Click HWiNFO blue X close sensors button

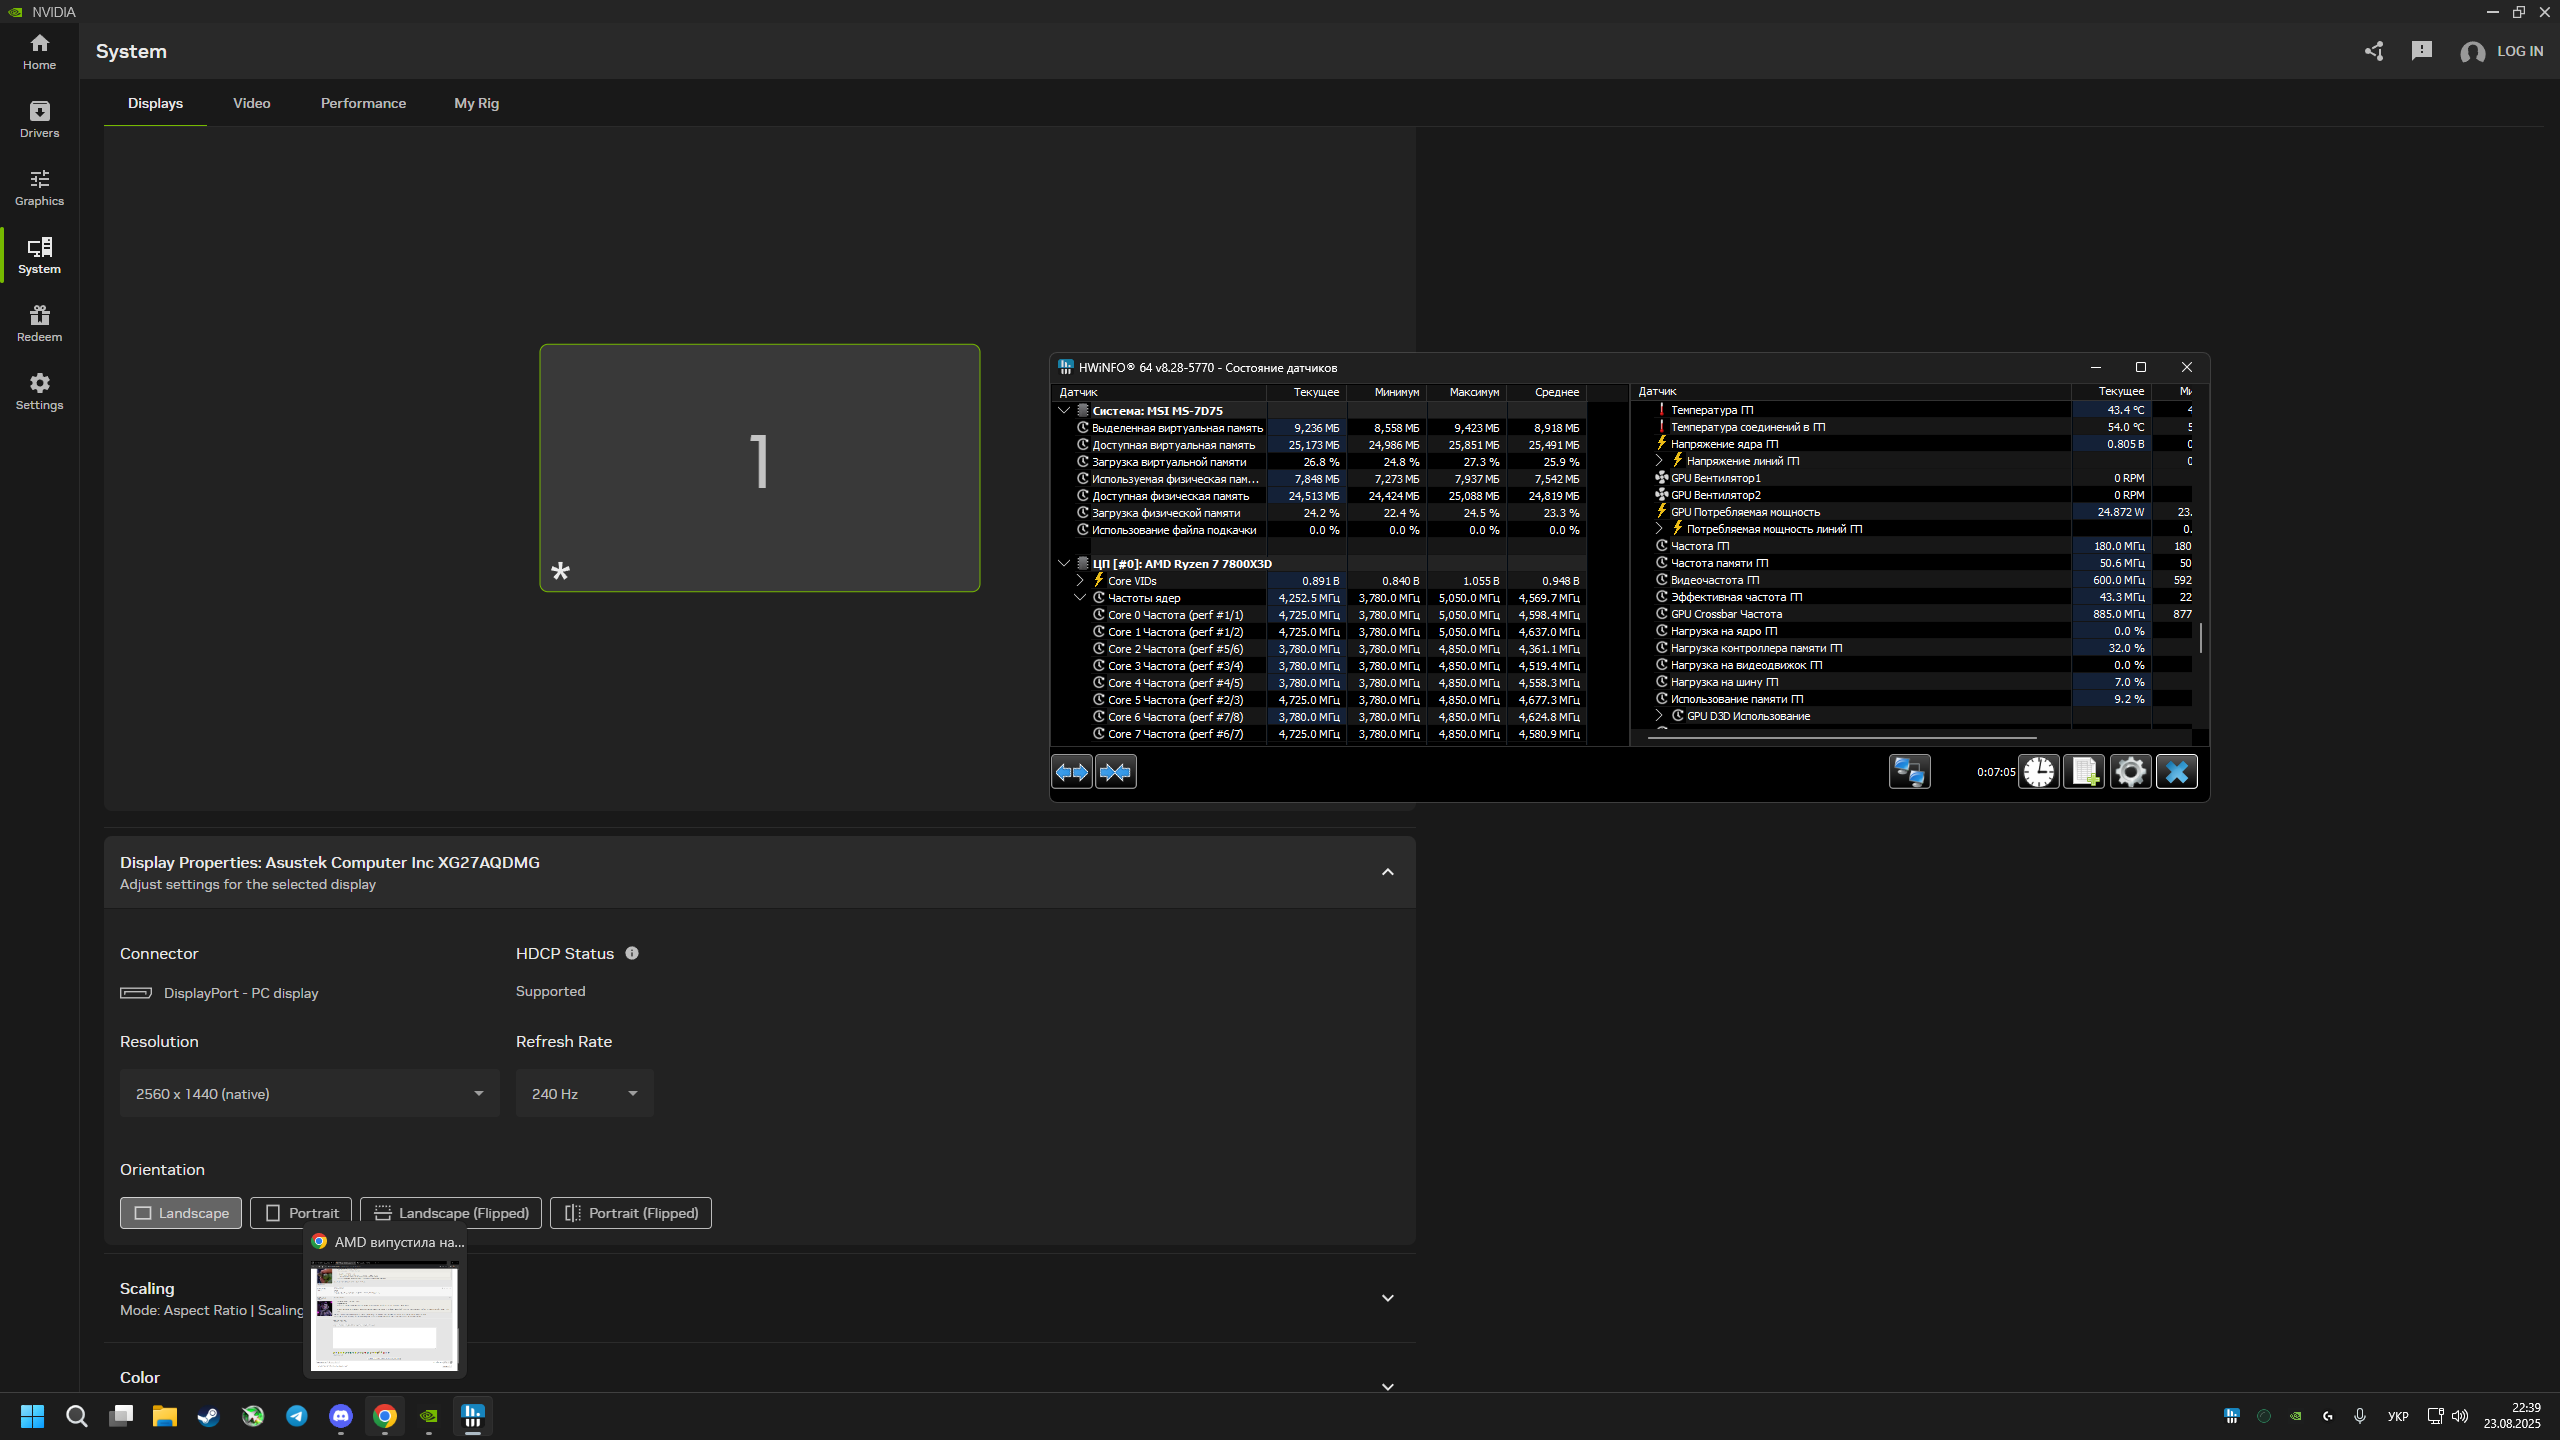(2176, 772)
